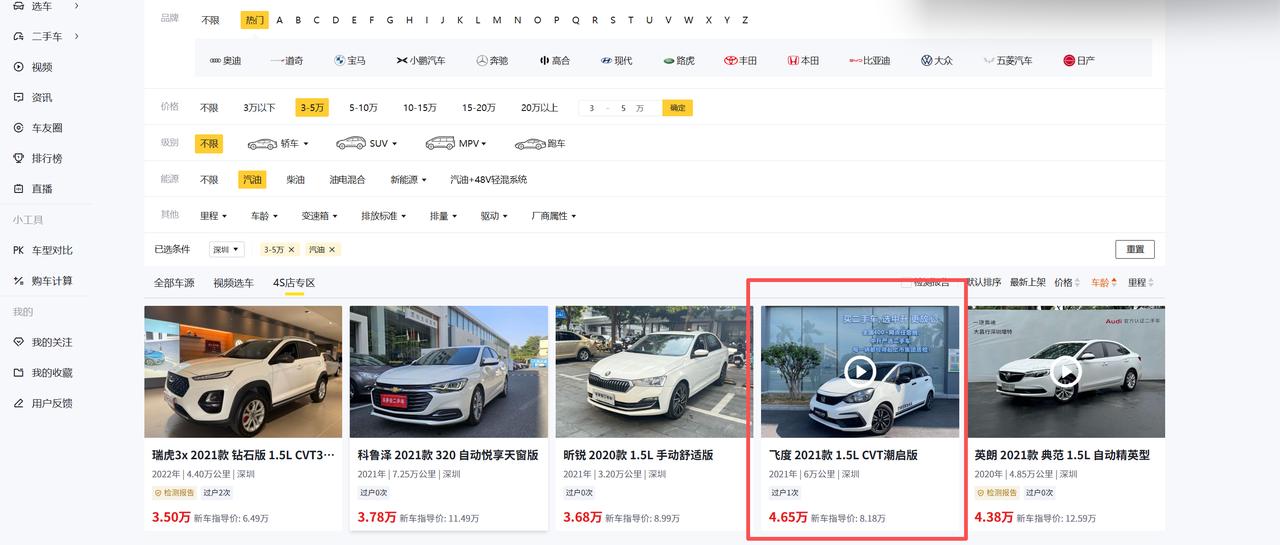This screenshot has width=1280, height=545.
Task: Play the 飞度 2021款 video thumbnail
Action: 860,371
